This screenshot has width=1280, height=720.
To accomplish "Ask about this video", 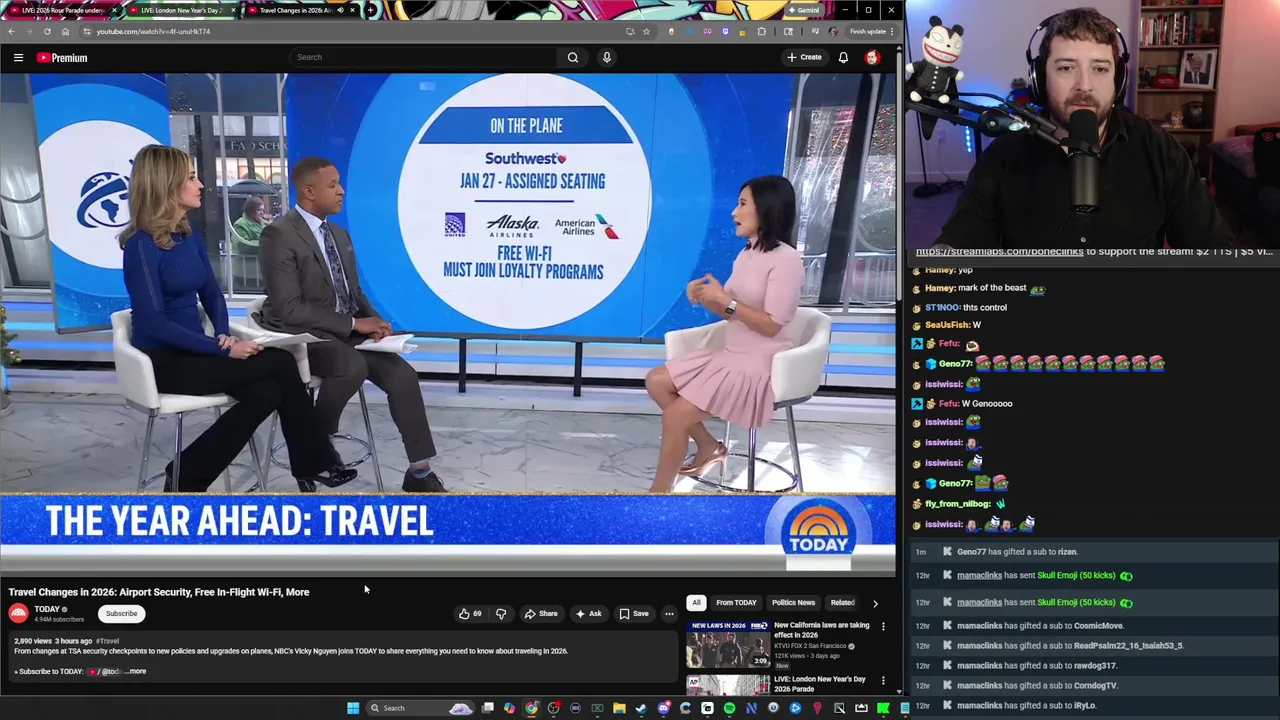I will click(x=588, y=614).
